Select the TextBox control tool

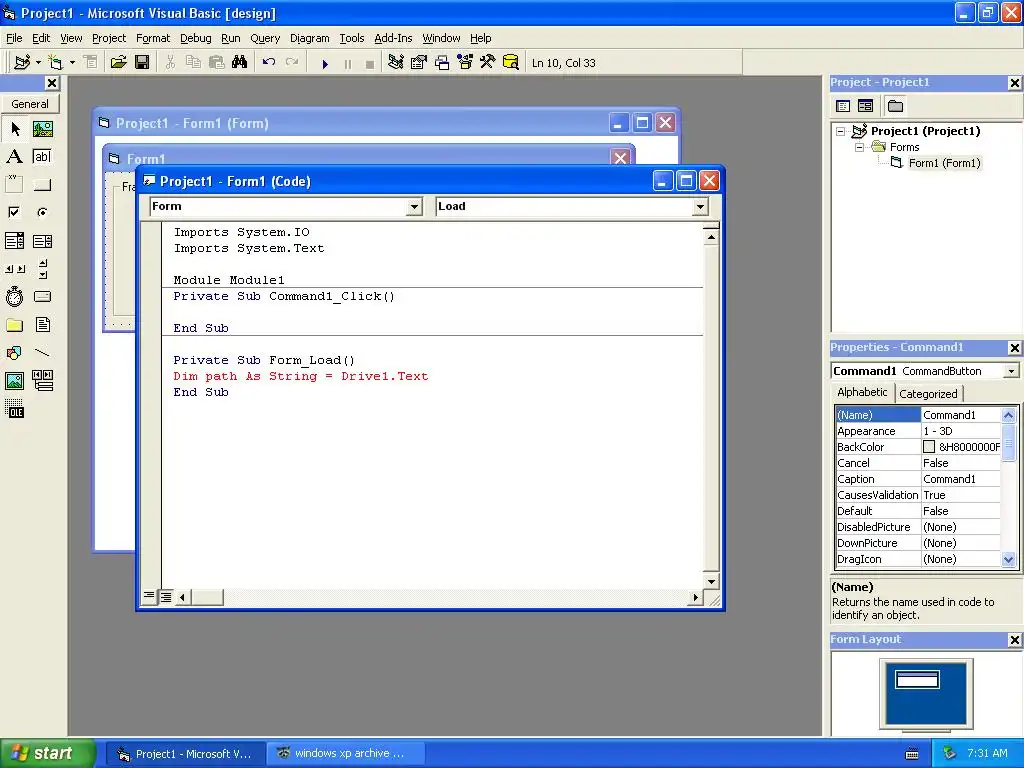coord(42,157)
